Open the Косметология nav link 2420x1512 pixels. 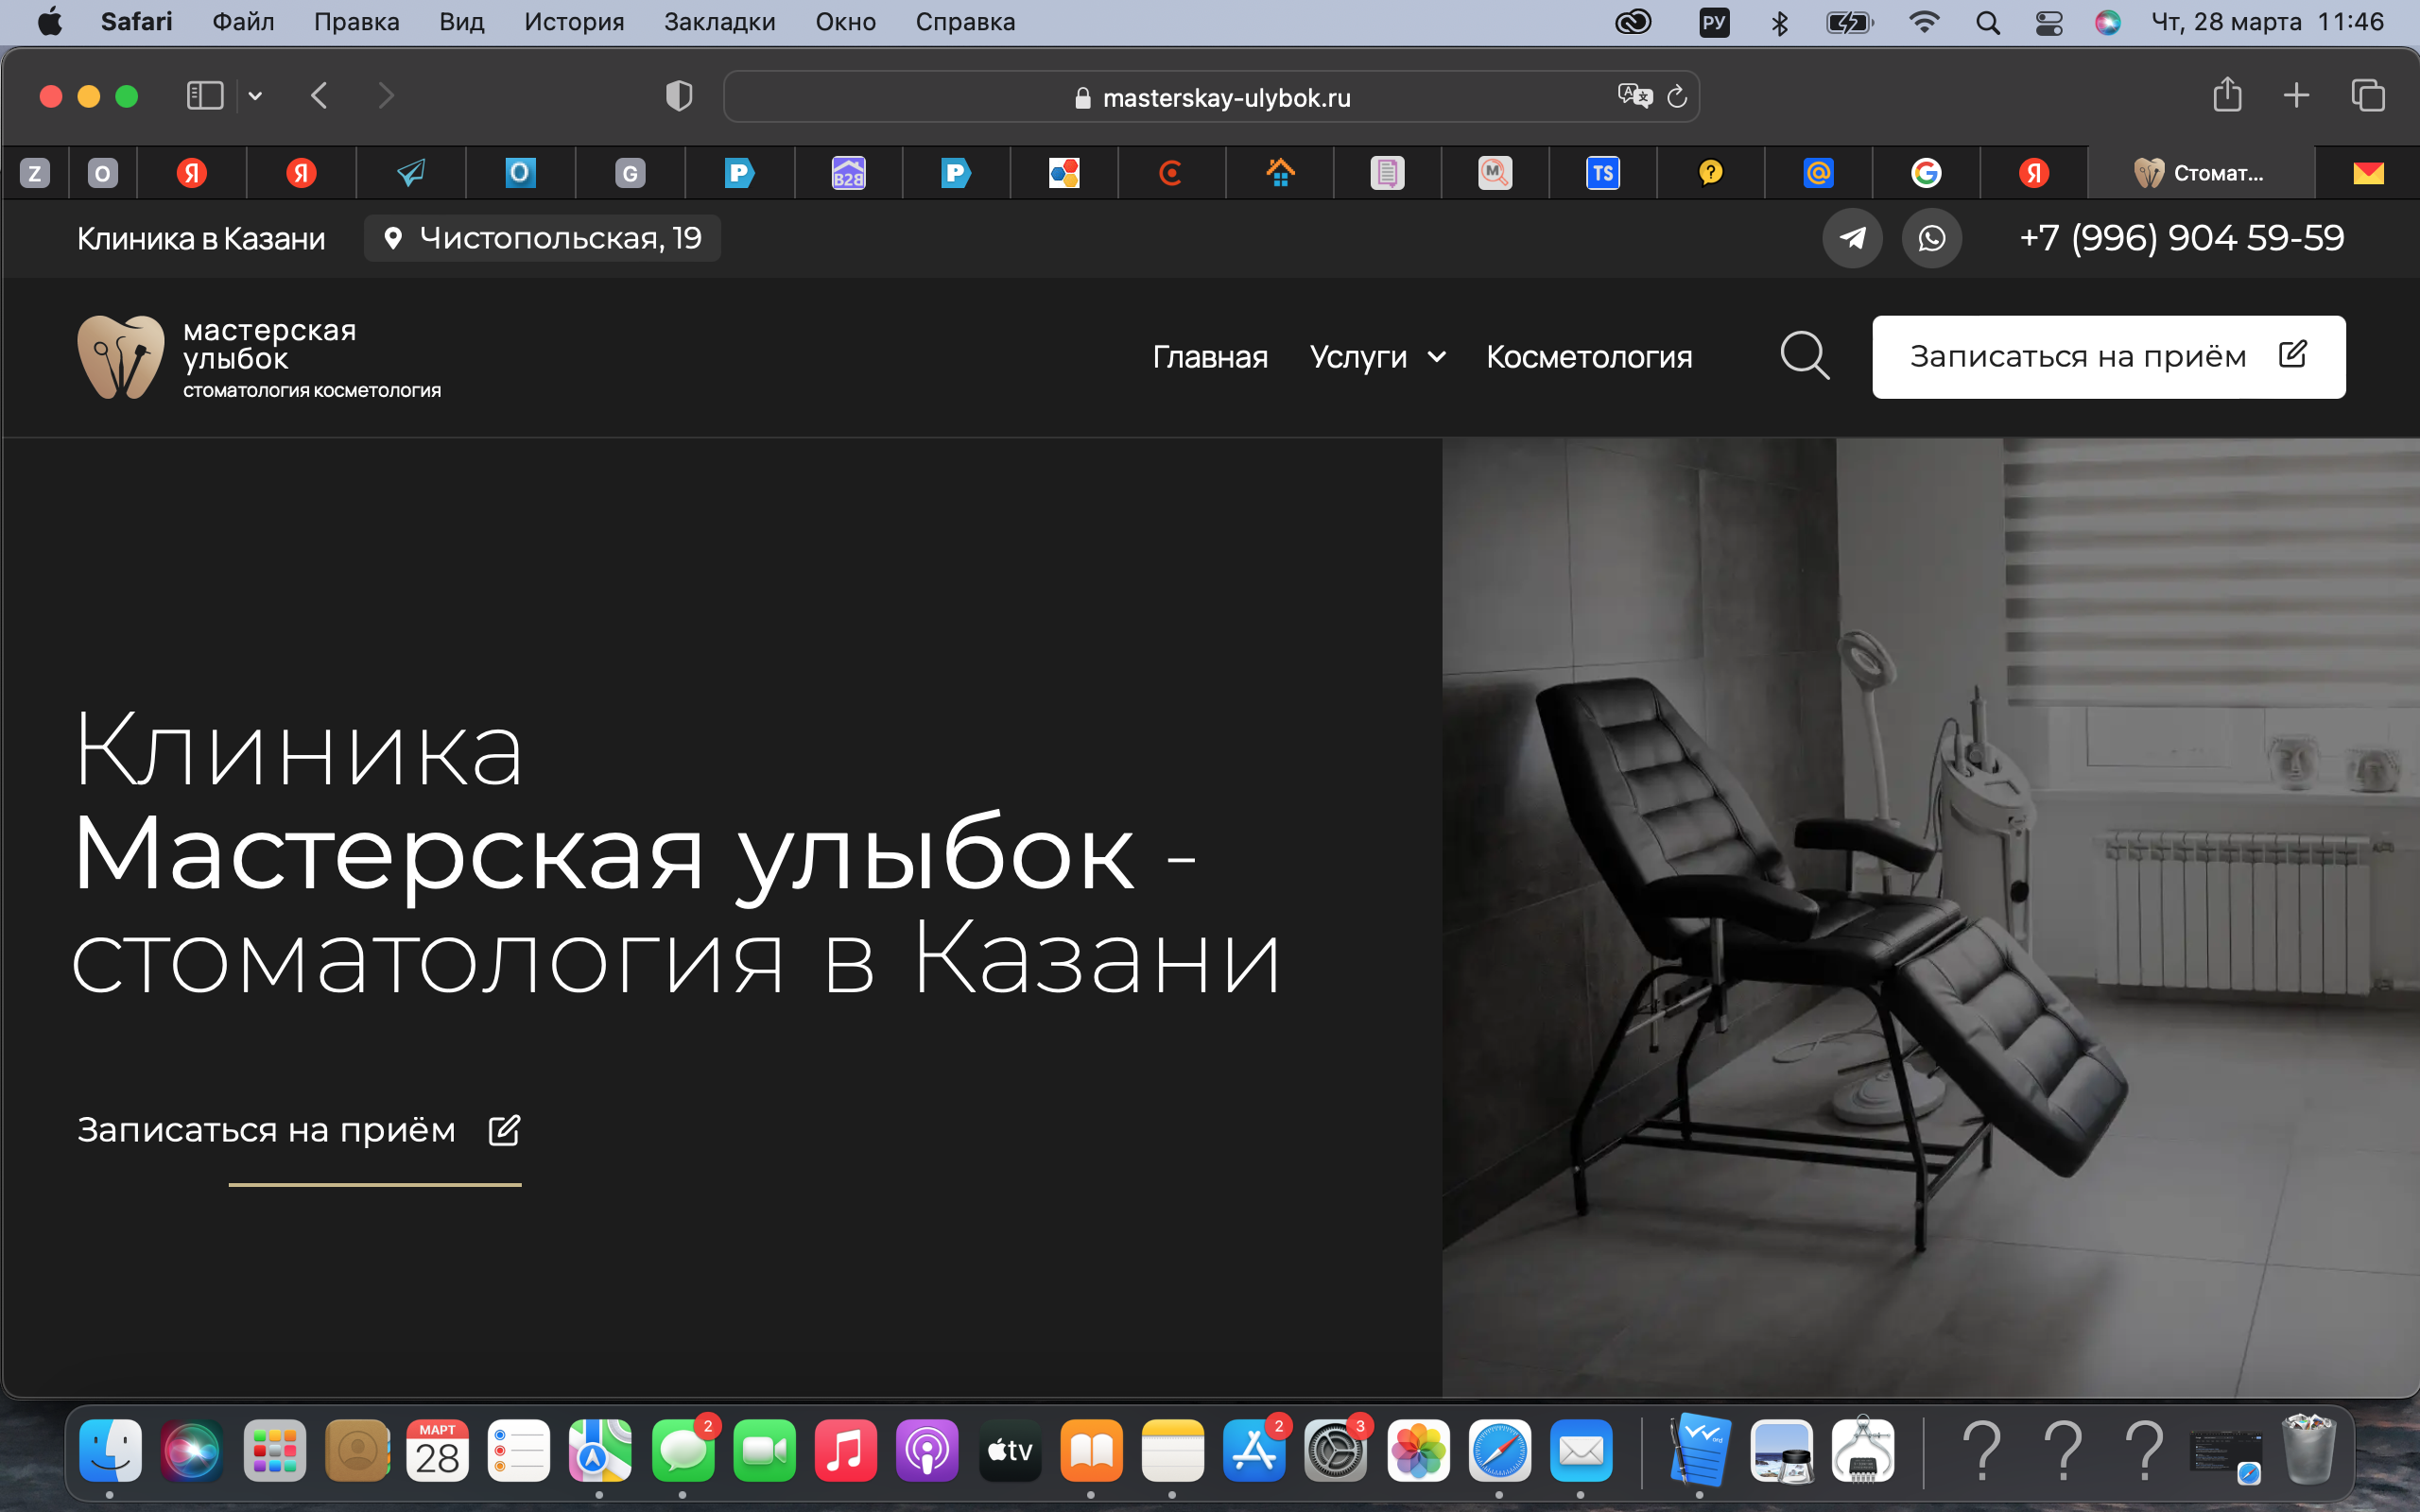pyautogui.click(x=1589, y=357)
